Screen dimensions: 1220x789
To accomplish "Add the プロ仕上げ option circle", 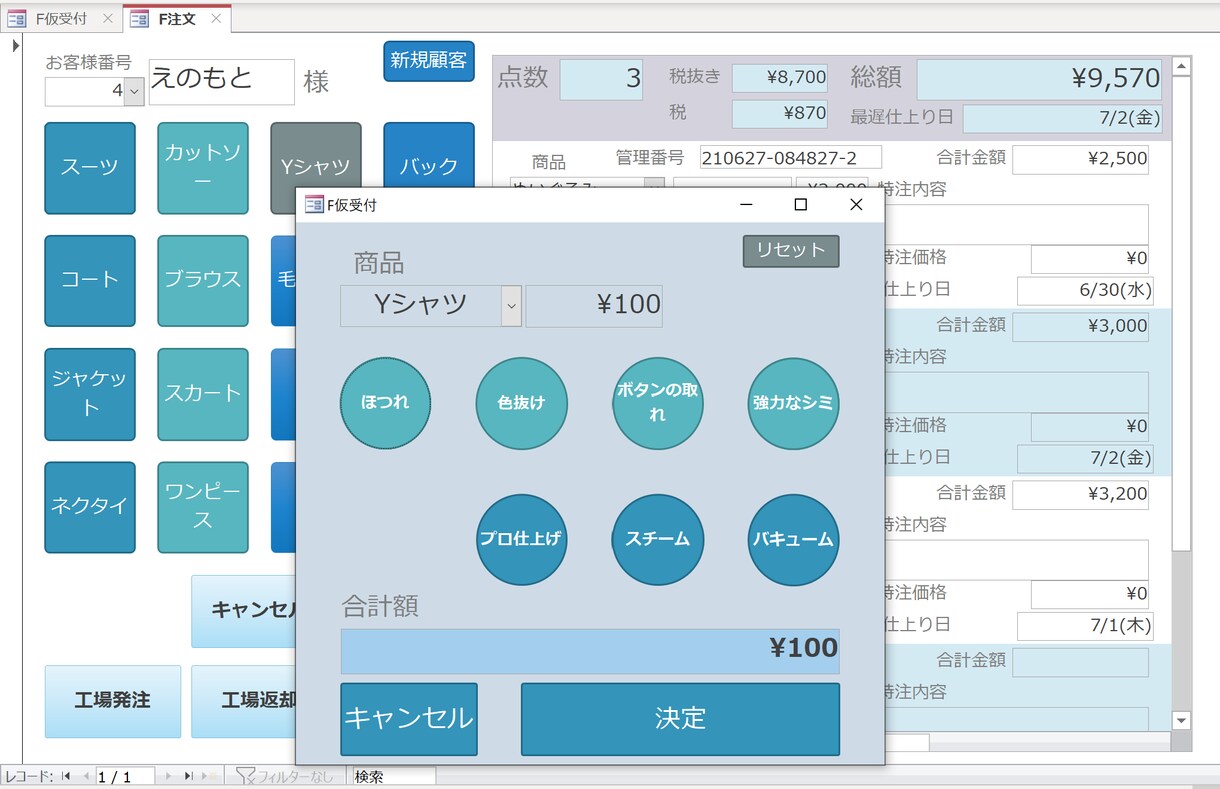I will tap(522, 539).
